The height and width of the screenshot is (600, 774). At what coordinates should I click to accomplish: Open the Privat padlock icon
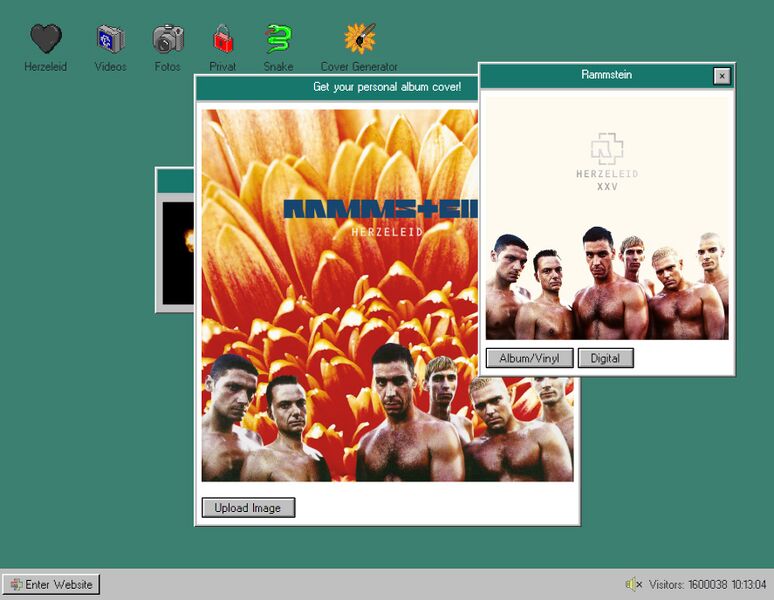(x=223, y=40)
